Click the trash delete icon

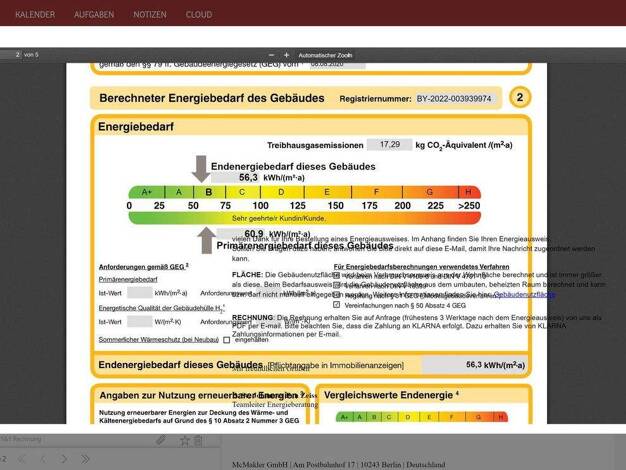coord(199,439)
